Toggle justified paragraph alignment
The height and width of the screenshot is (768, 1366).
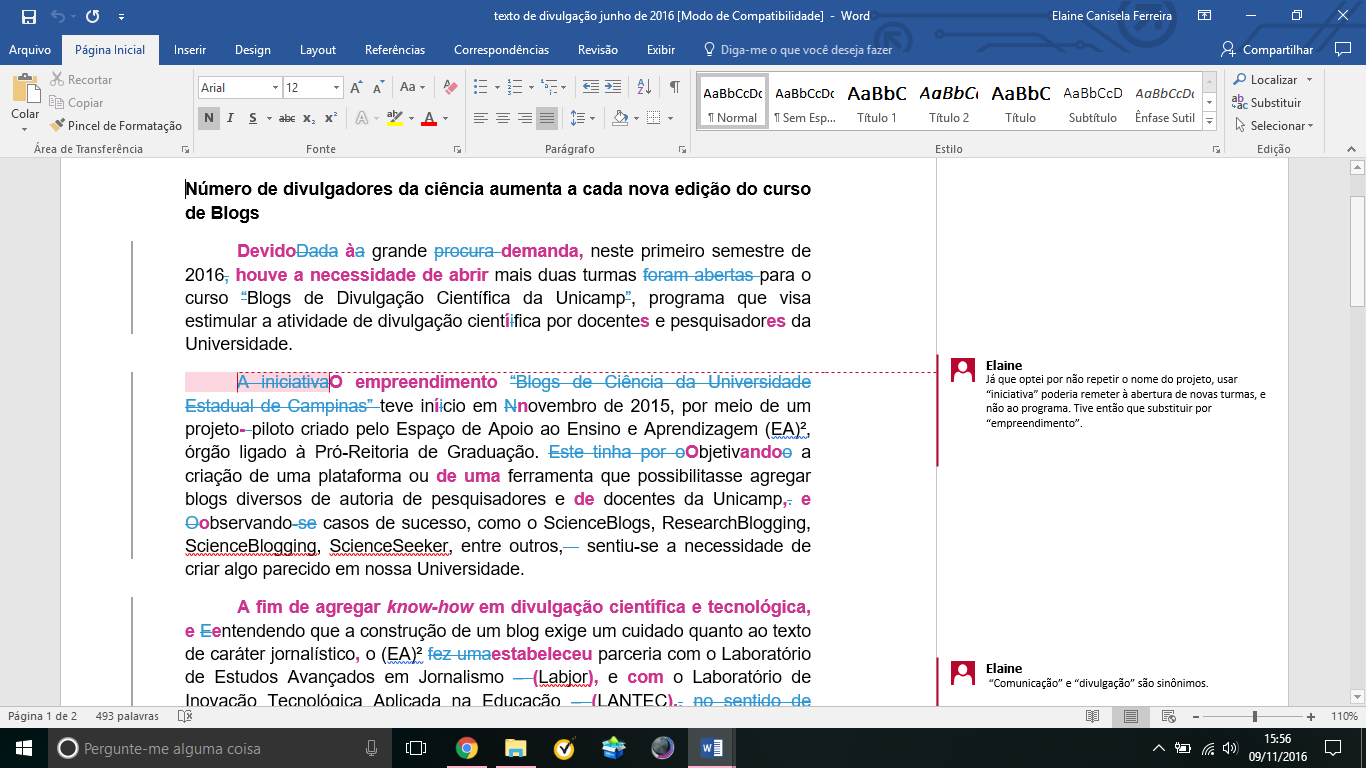(547, 118)
